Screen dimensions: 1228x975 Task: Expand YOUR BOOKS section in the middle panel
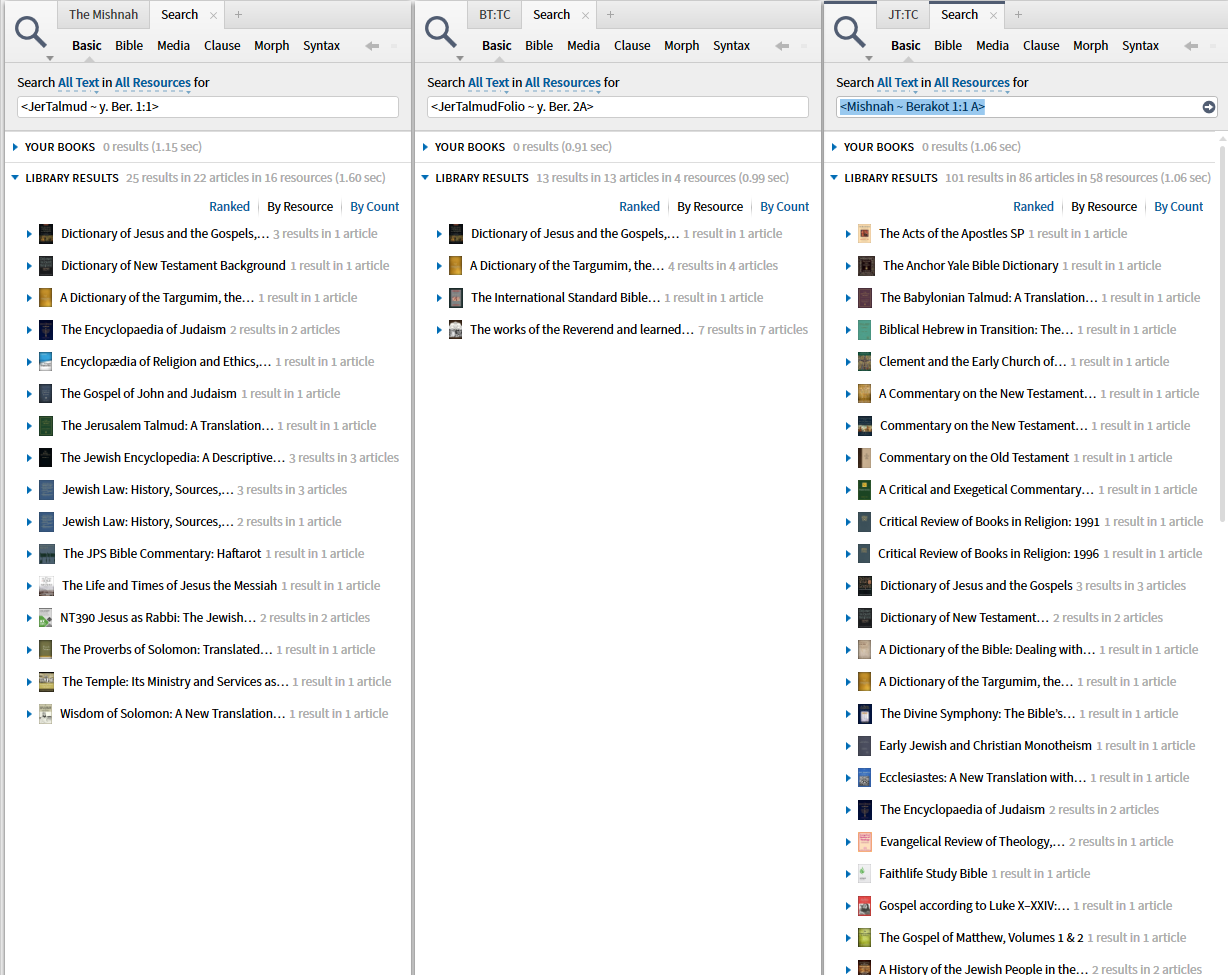(x=425, y=147)
